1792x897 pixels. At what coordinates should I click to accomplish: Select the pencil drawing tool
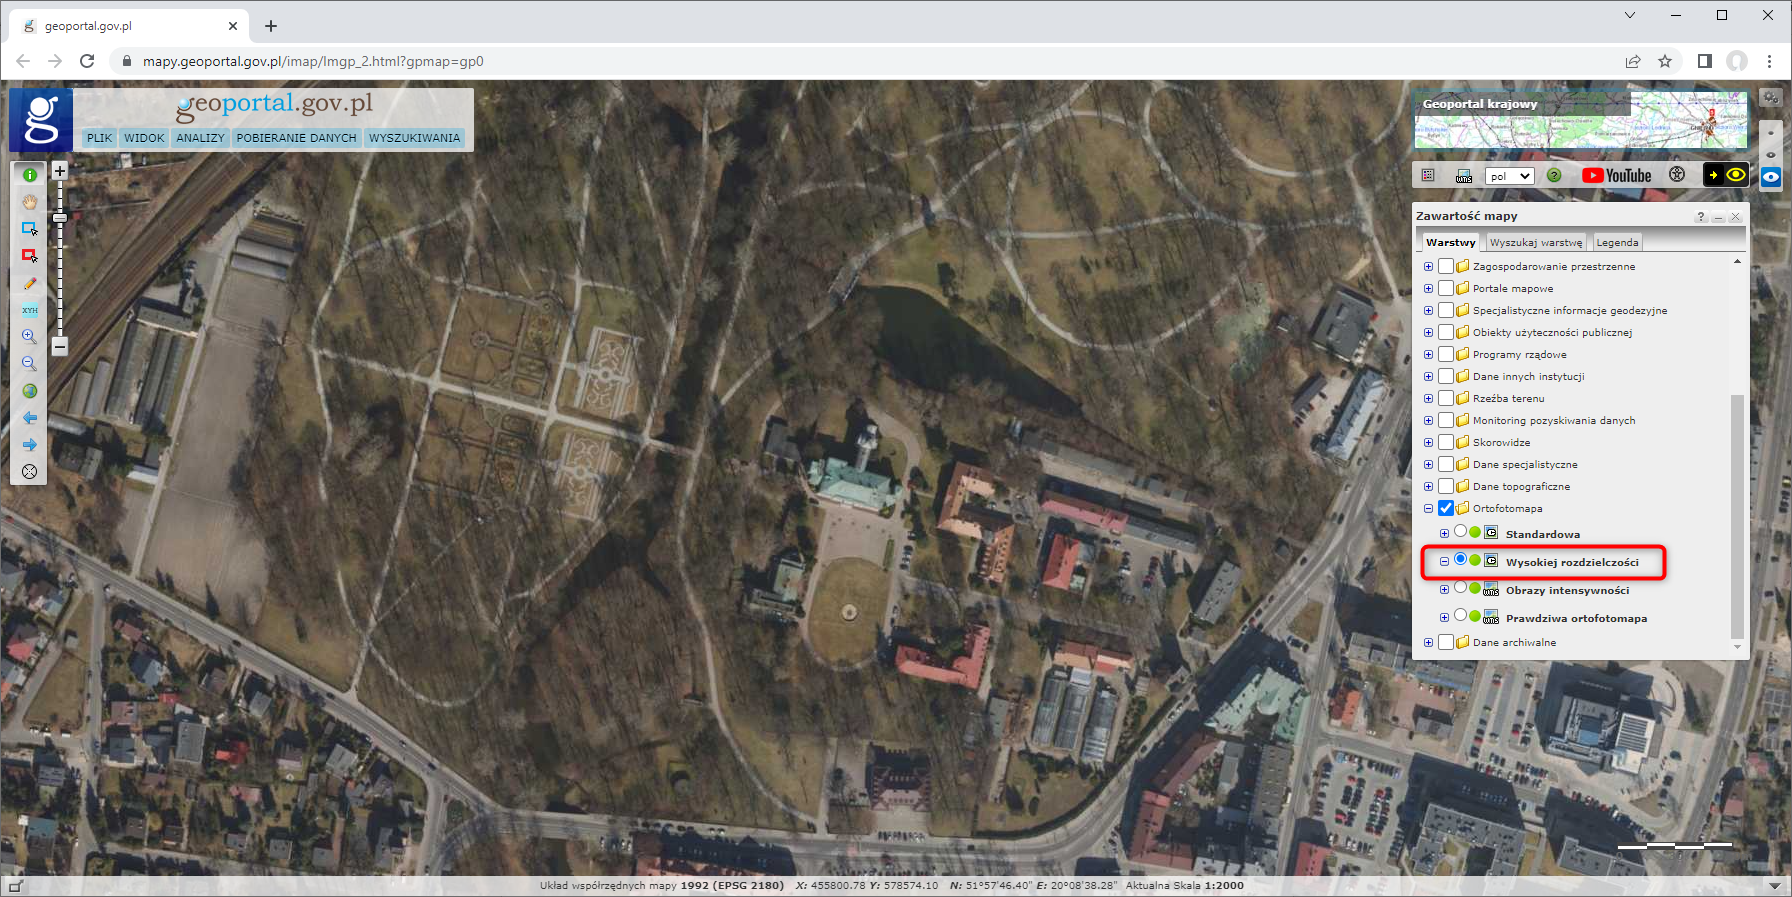click(30, 283)
